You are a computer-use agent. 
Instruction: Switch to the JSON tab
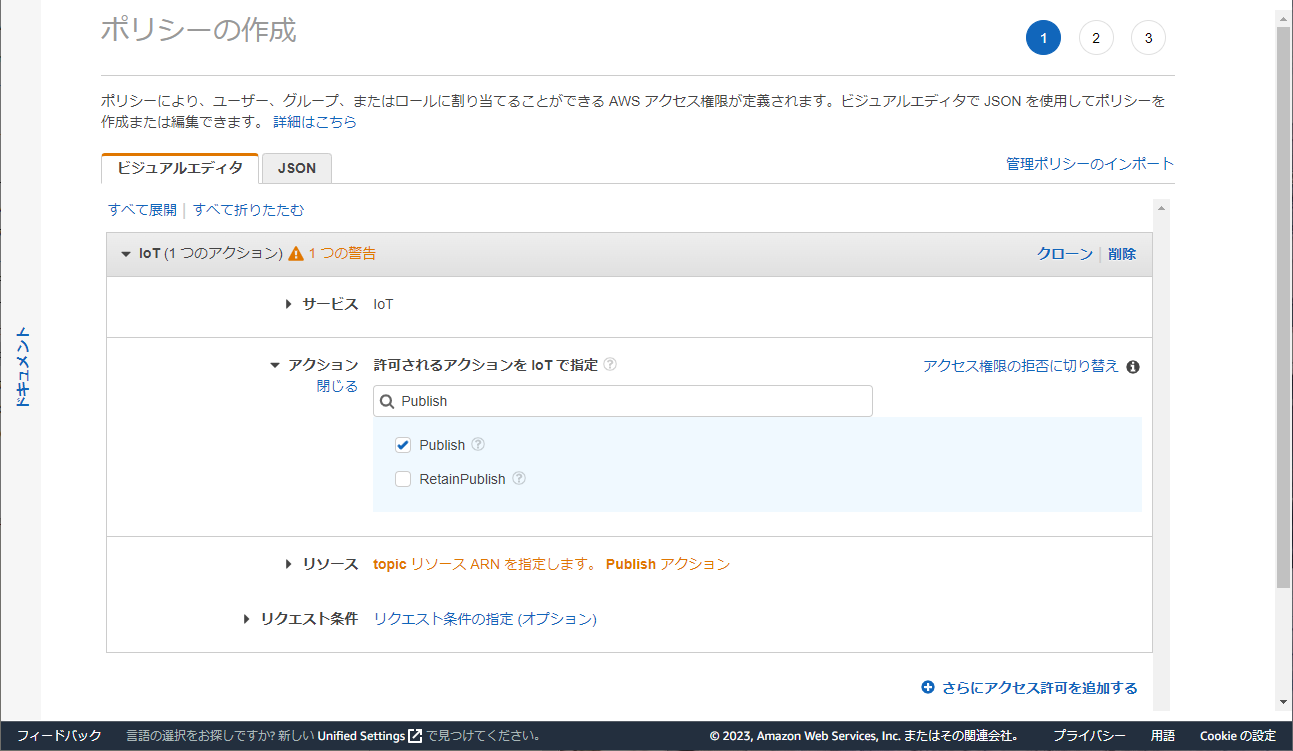[x=297, y=168]
